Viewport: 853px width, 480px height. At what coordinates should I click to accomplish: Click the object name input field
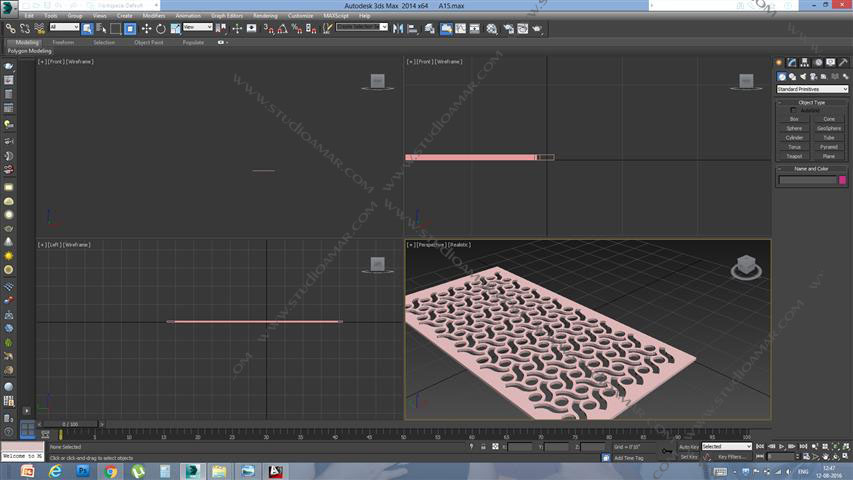tap(807, 180)
